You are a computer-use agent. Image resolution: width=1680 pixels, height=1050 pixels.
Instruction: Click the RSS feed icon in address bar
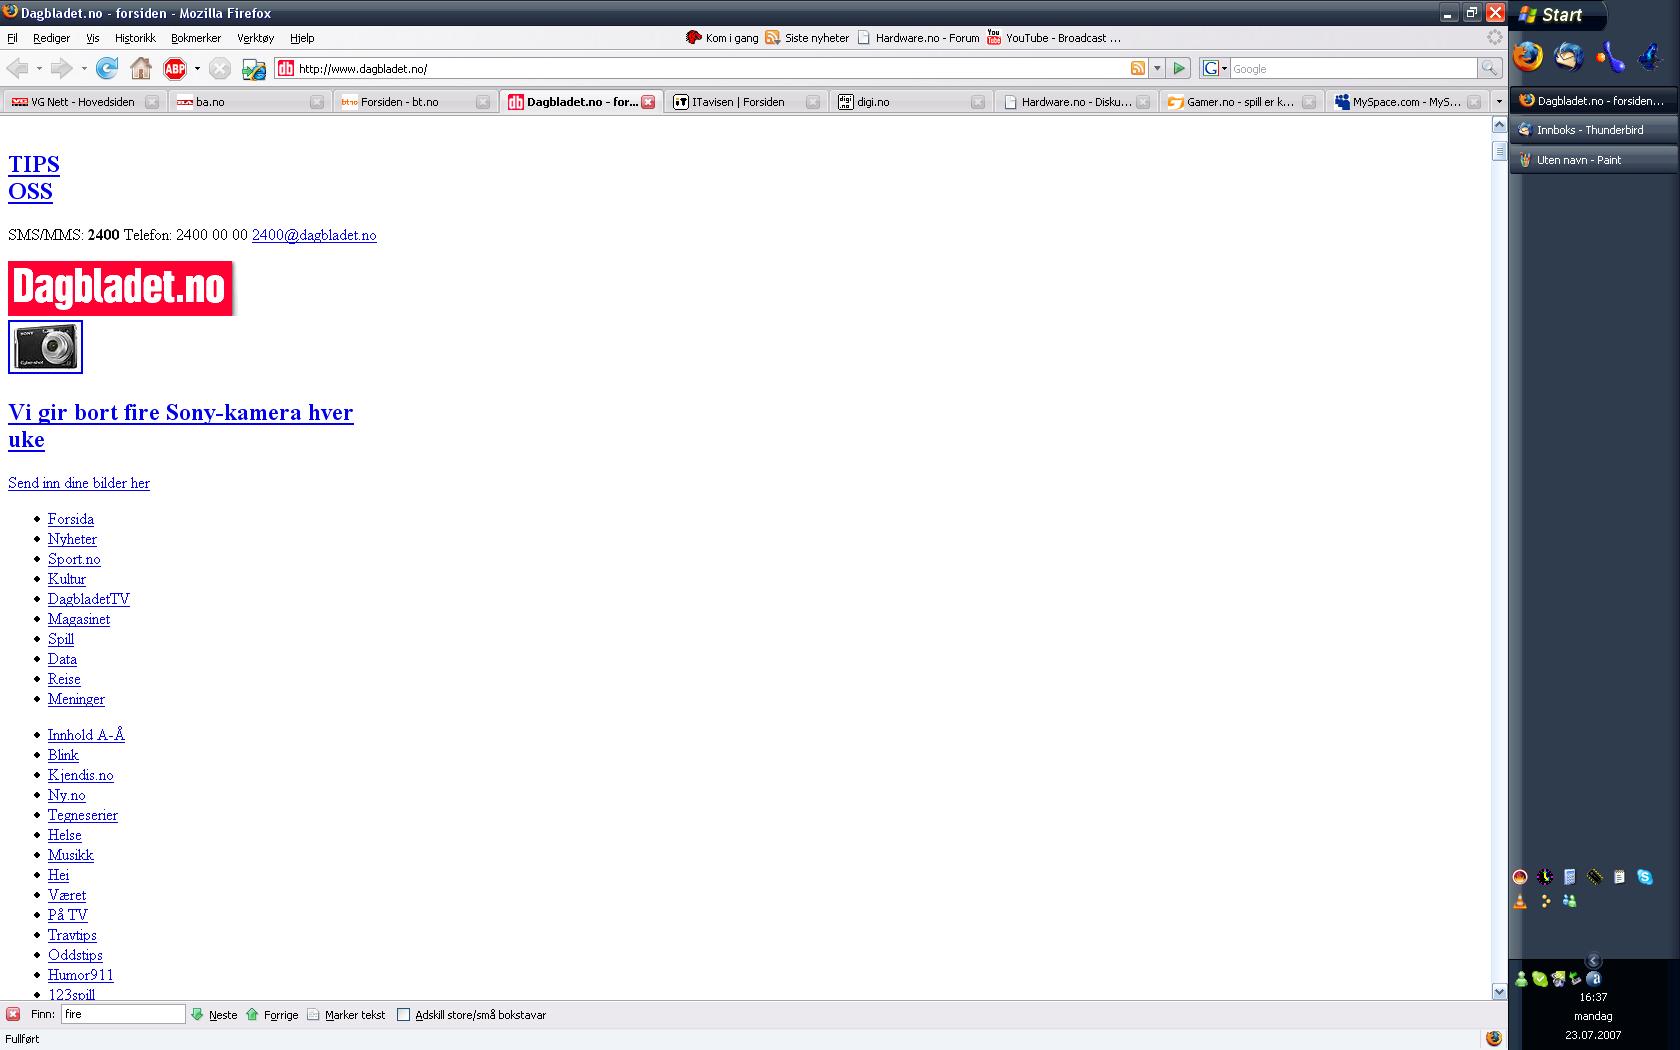pyautogui.click(x=1138, y=68)
